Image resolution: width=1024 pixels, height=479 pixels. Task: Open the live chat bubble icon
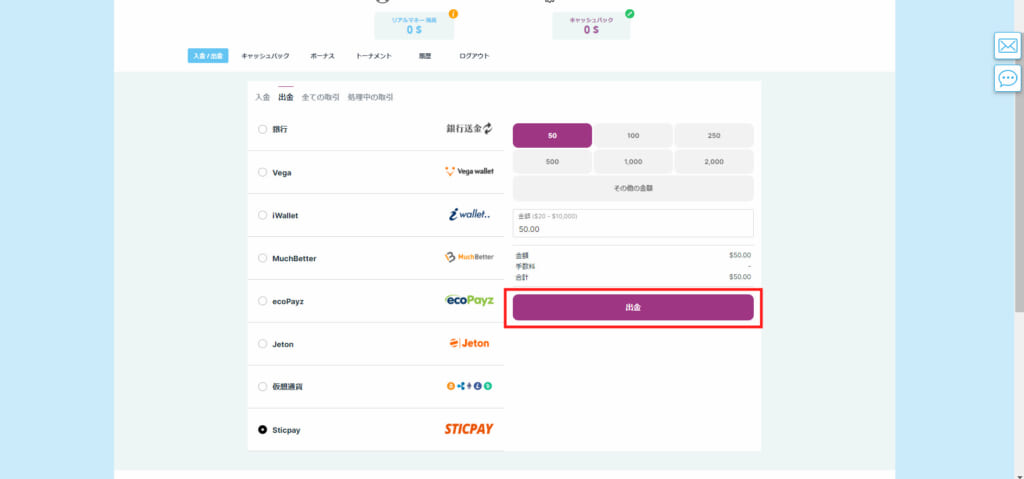coord(1008,78)
